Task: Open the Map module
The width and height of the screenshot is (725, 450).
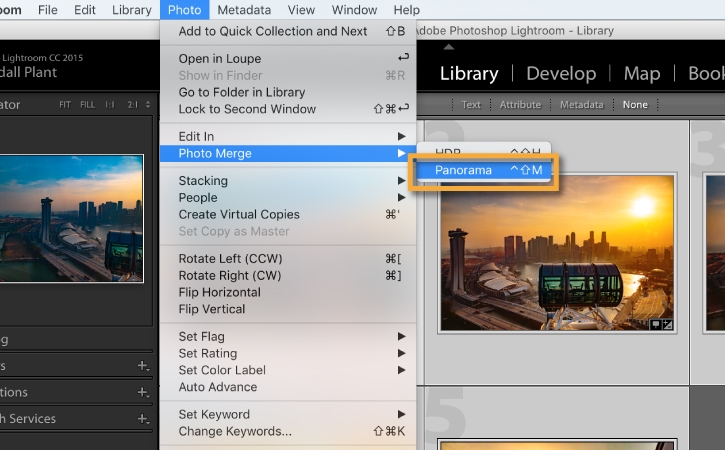Action: [642, 74]
